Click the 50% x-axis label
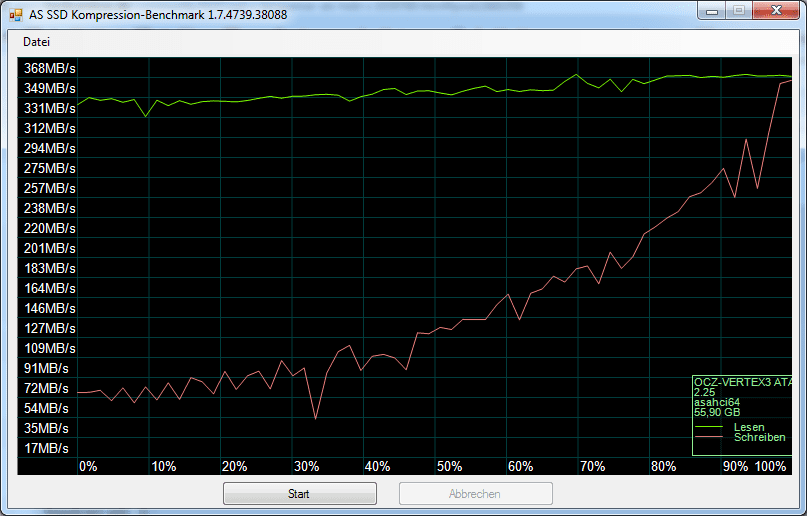The image size is (807, 516). pyautogui.click(x=449, y=467)
